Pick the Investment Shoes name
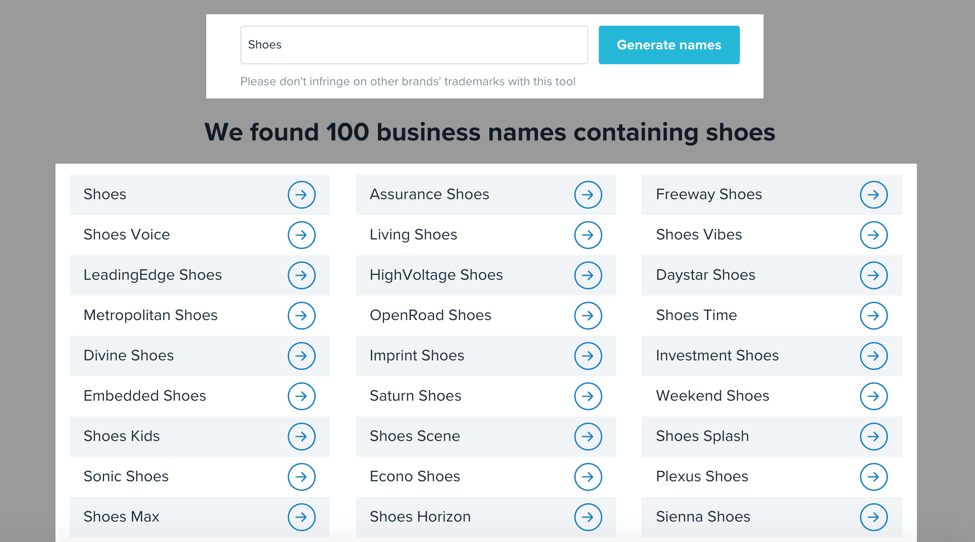 tap(718, 356)
